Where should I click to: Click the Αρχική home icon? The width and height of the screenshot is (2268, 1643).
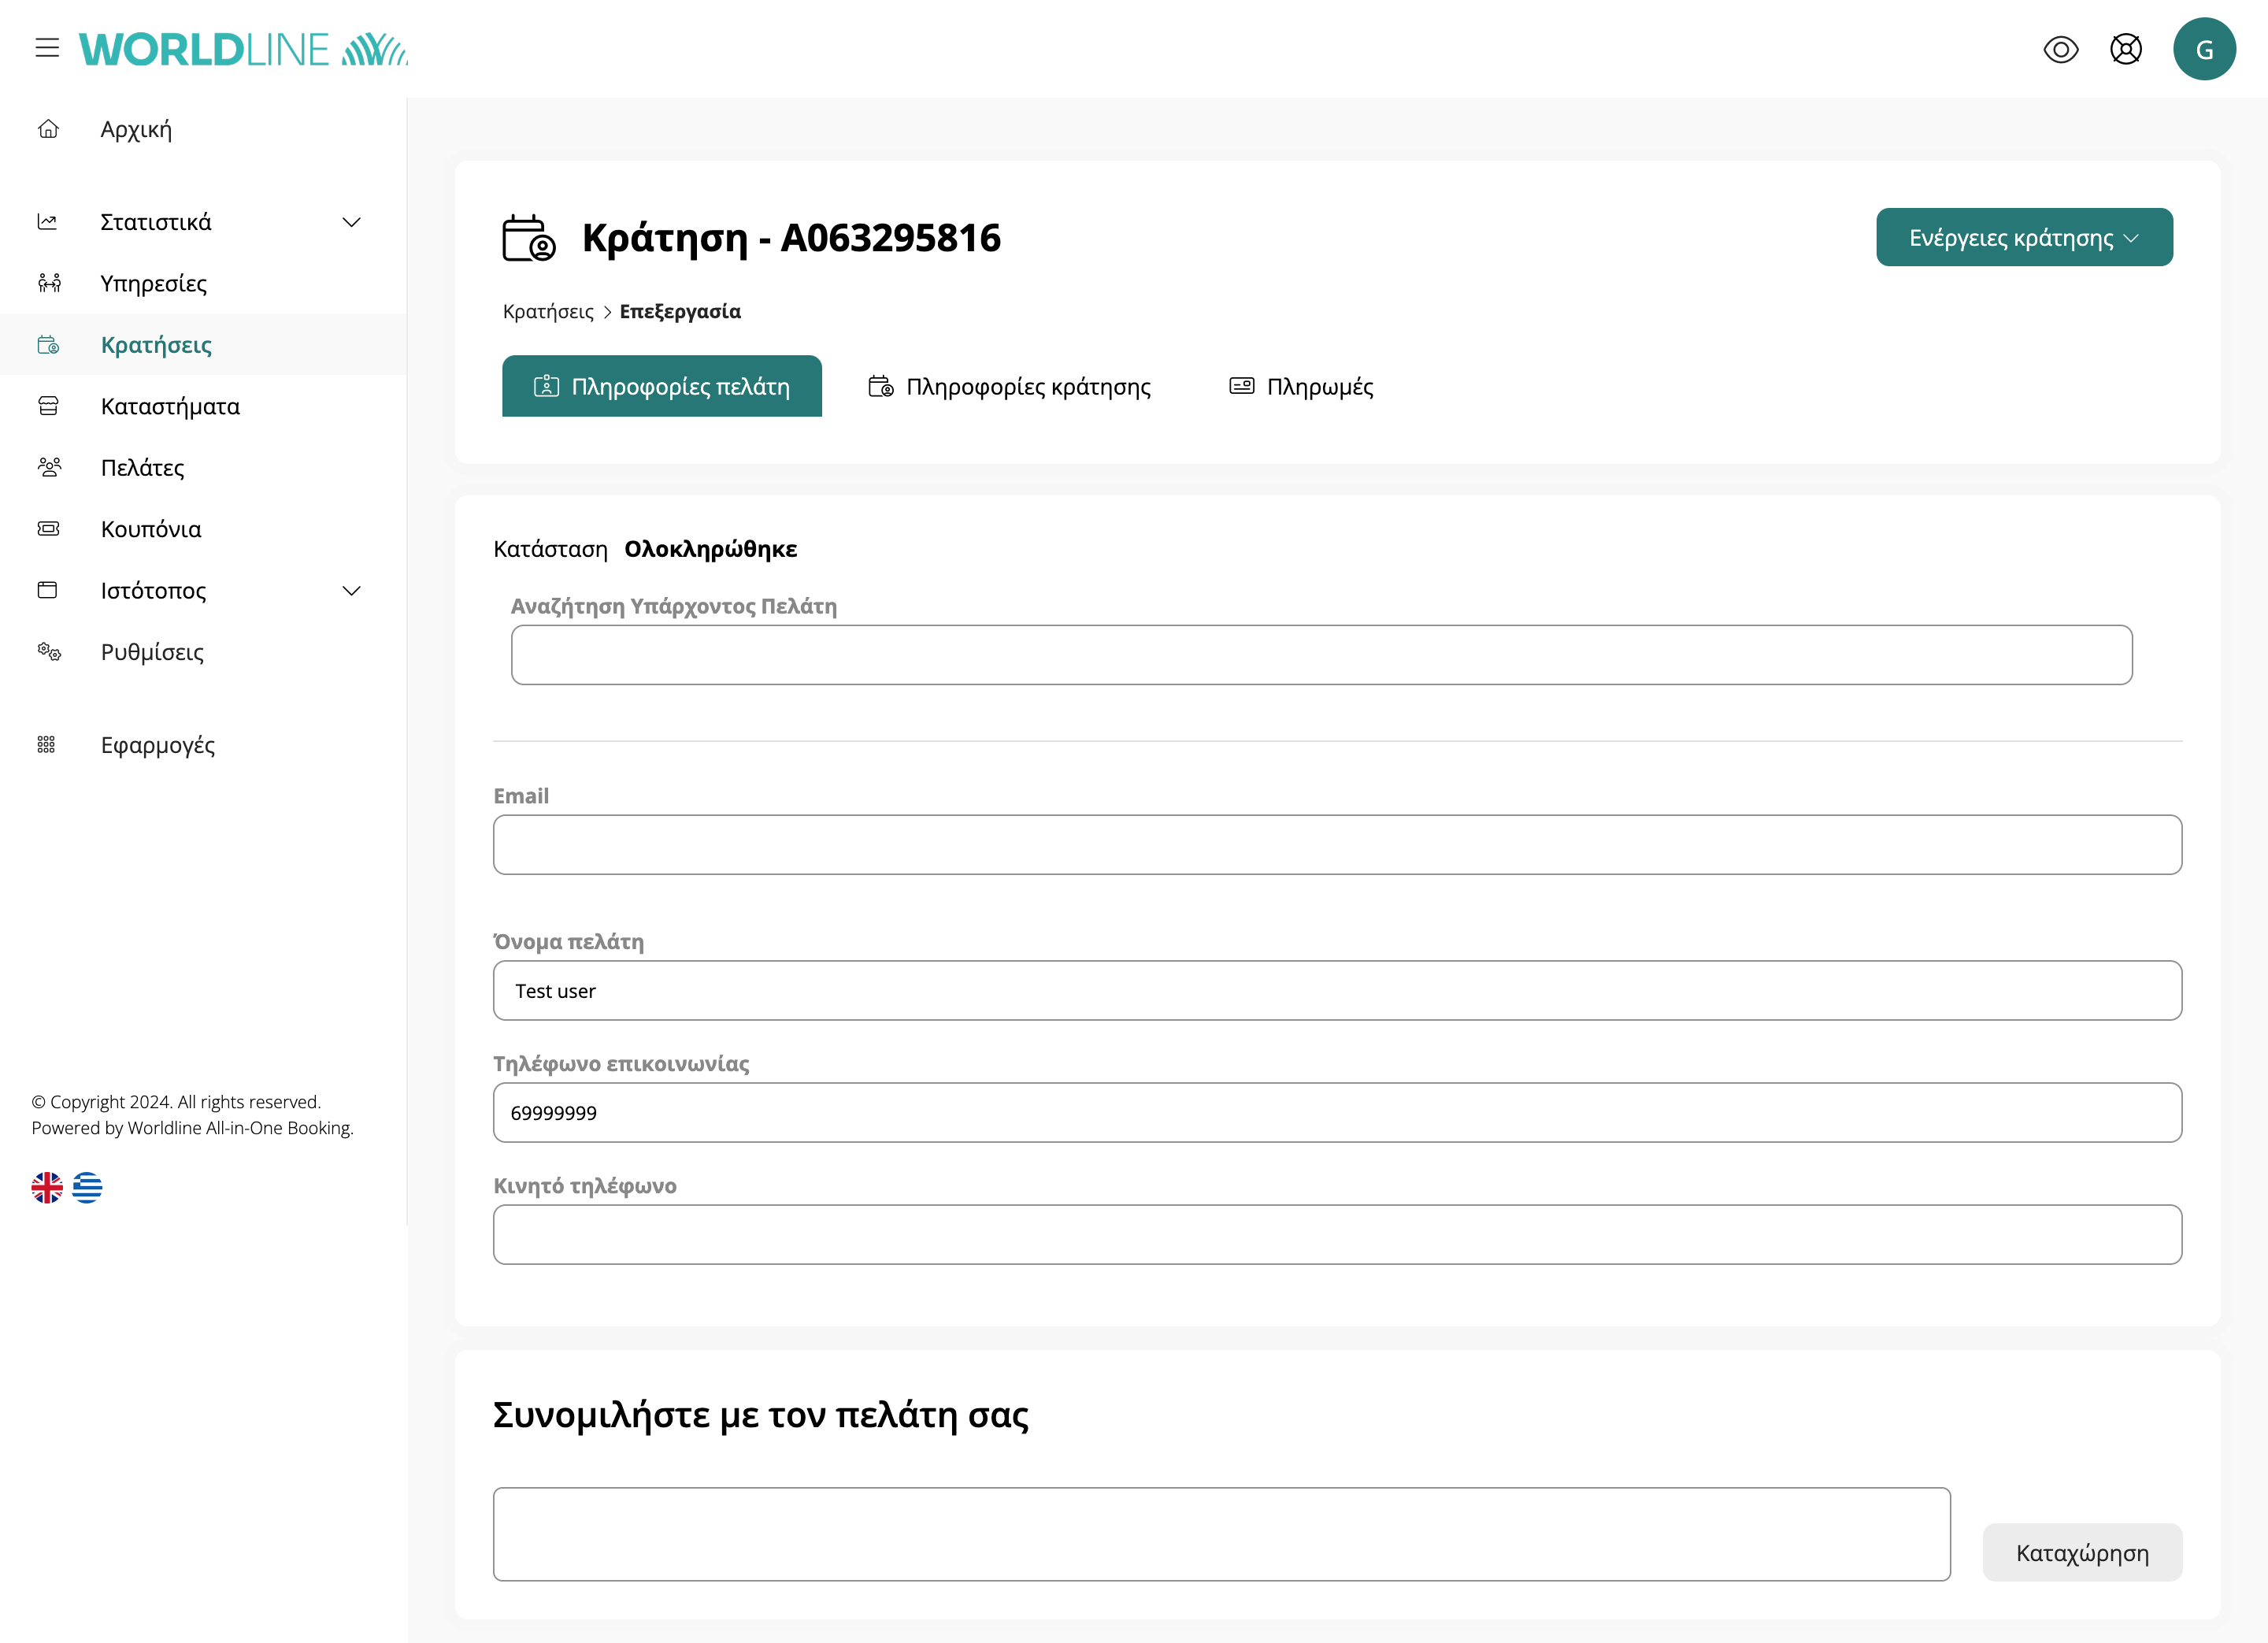coord(48,129)
